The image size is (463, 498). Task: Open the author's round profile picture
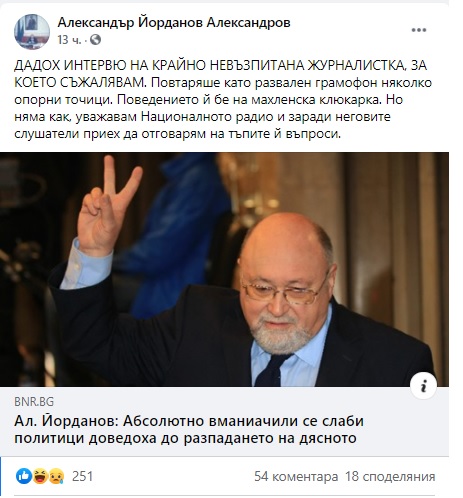(32, 32)
